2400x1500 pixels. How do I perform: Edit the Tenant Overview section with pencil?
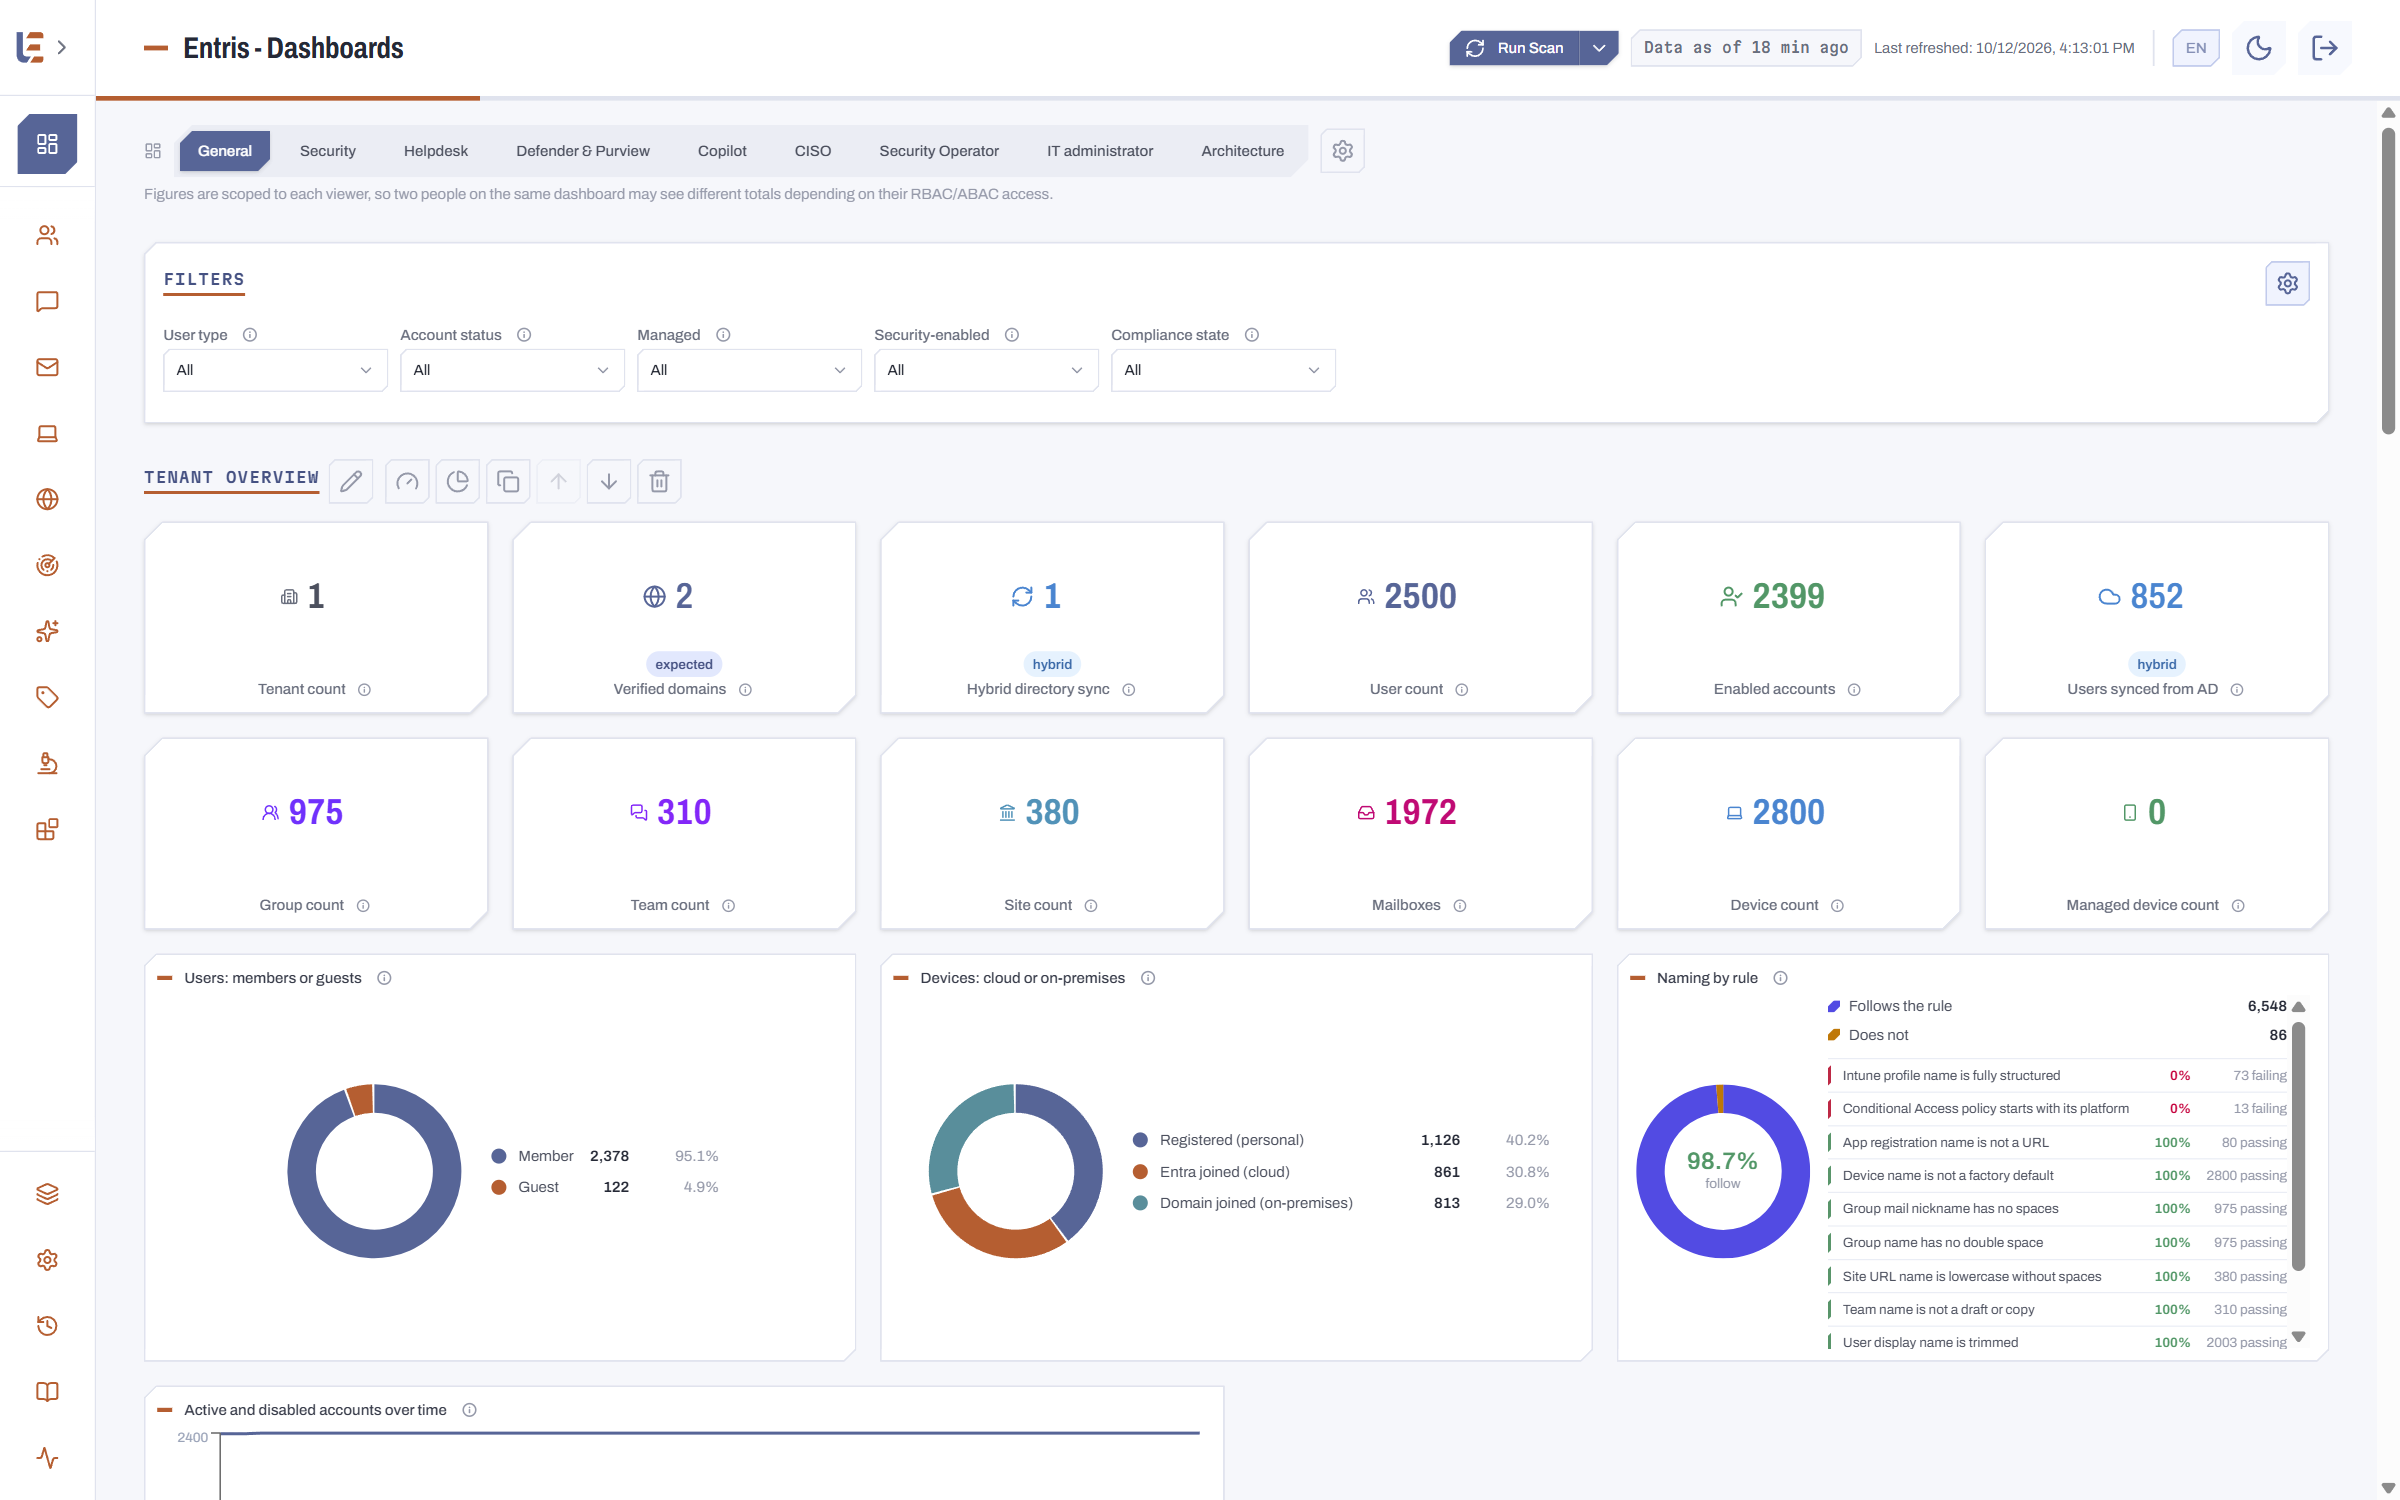[x=351, y=482]
